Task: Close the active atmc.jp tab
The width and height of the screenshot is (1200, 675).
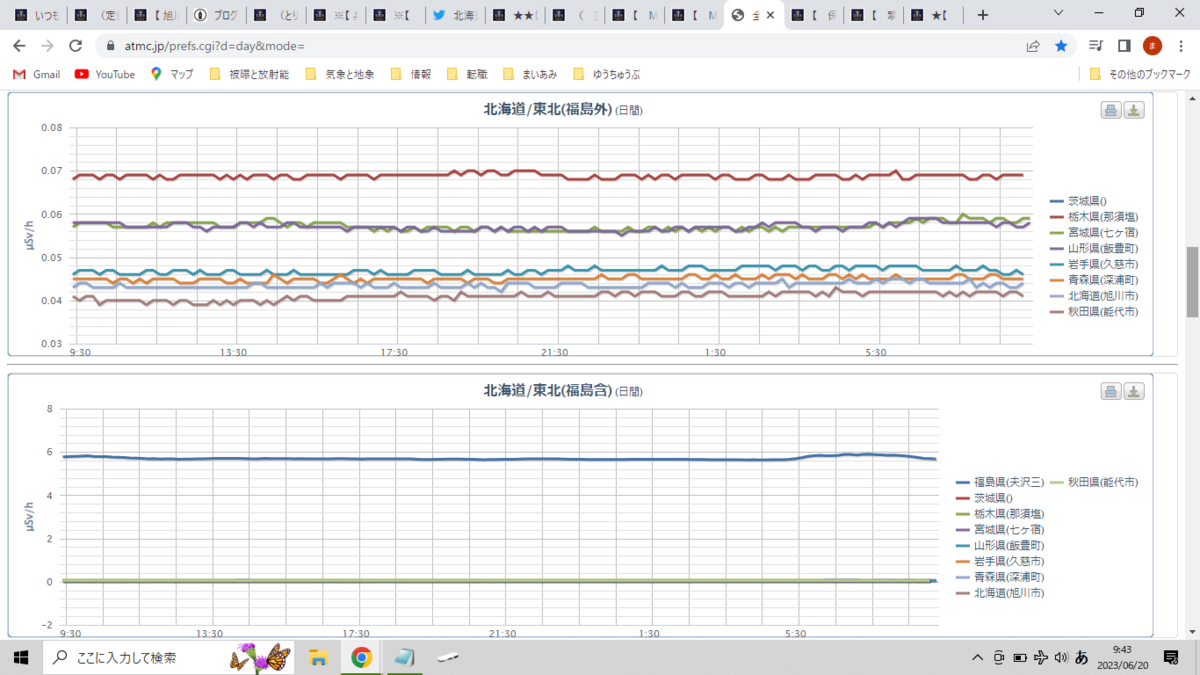Action: coord(770,15)
